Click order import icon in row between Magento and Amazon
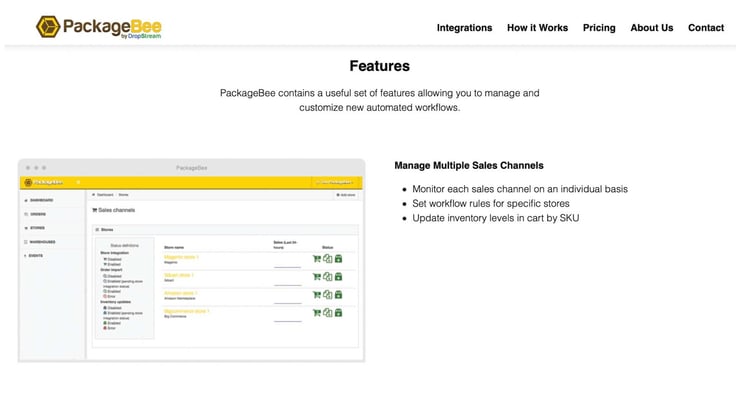The image size is (736, 414). coord(328,277)
